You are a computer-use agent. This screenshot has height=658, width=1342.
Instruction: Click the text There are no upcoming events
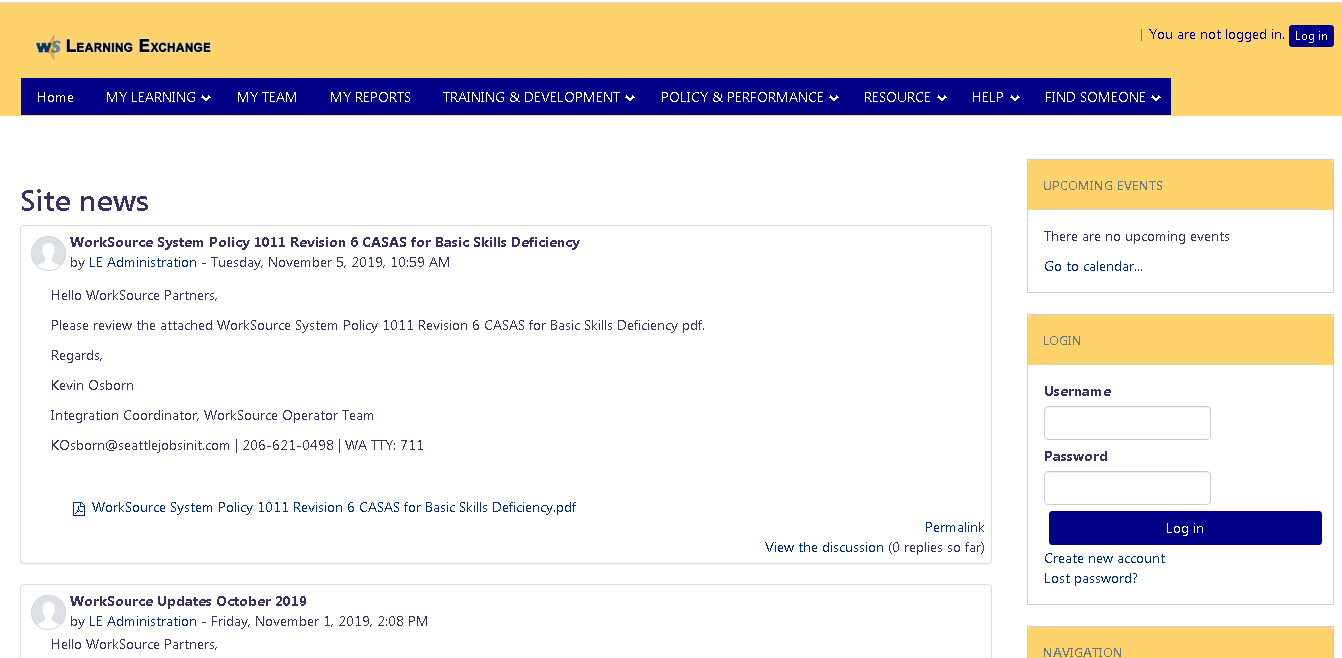tap(1137, 236)
